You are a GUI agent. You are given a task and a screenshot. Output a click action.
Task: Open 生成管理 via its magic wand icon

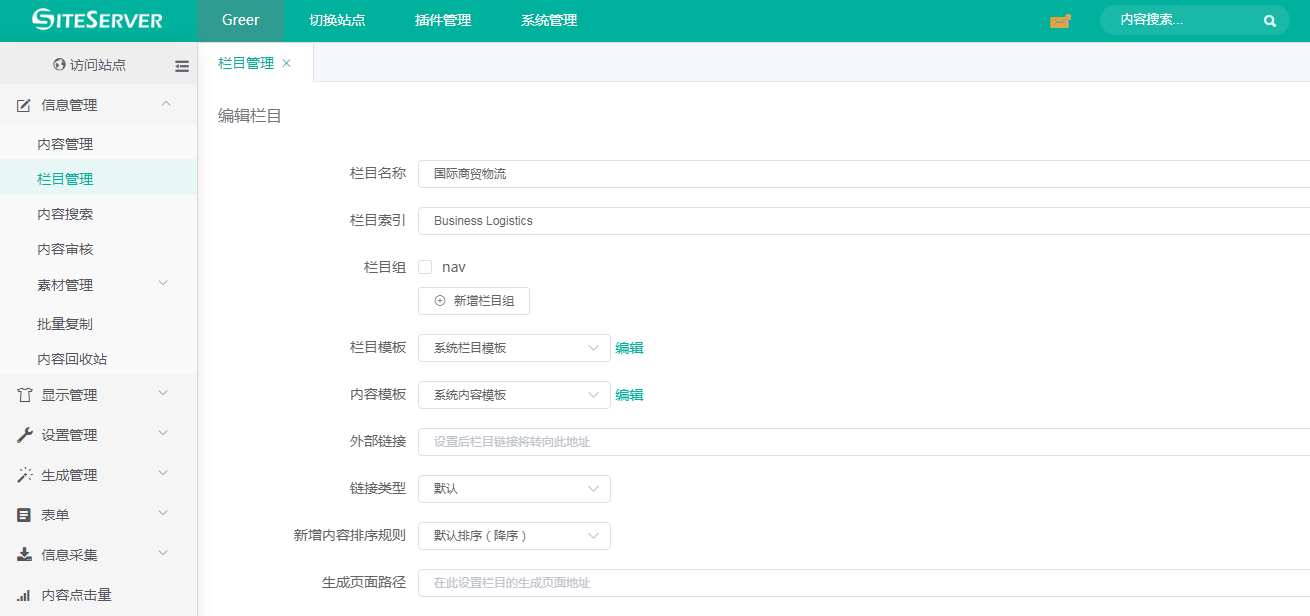[25, 475]
